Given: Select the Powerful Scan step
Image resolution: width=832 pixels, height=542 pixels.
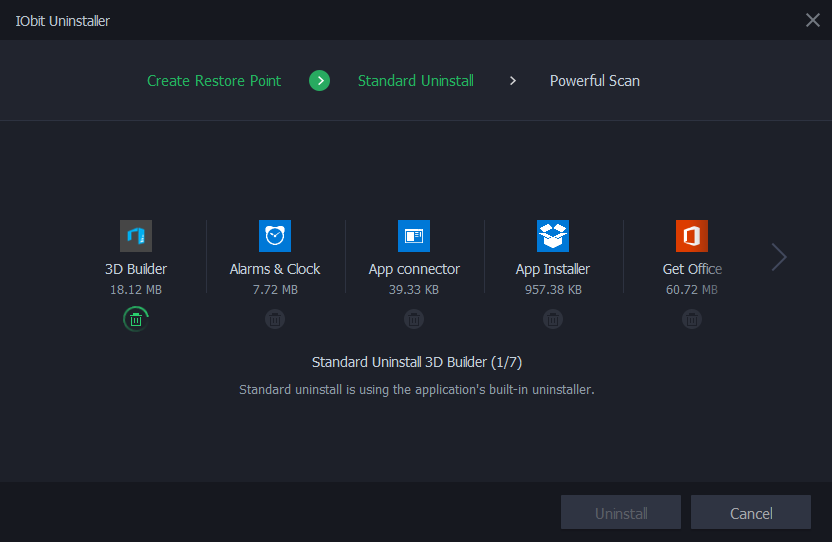Looking at the screenshot, I should coord(594,81).
